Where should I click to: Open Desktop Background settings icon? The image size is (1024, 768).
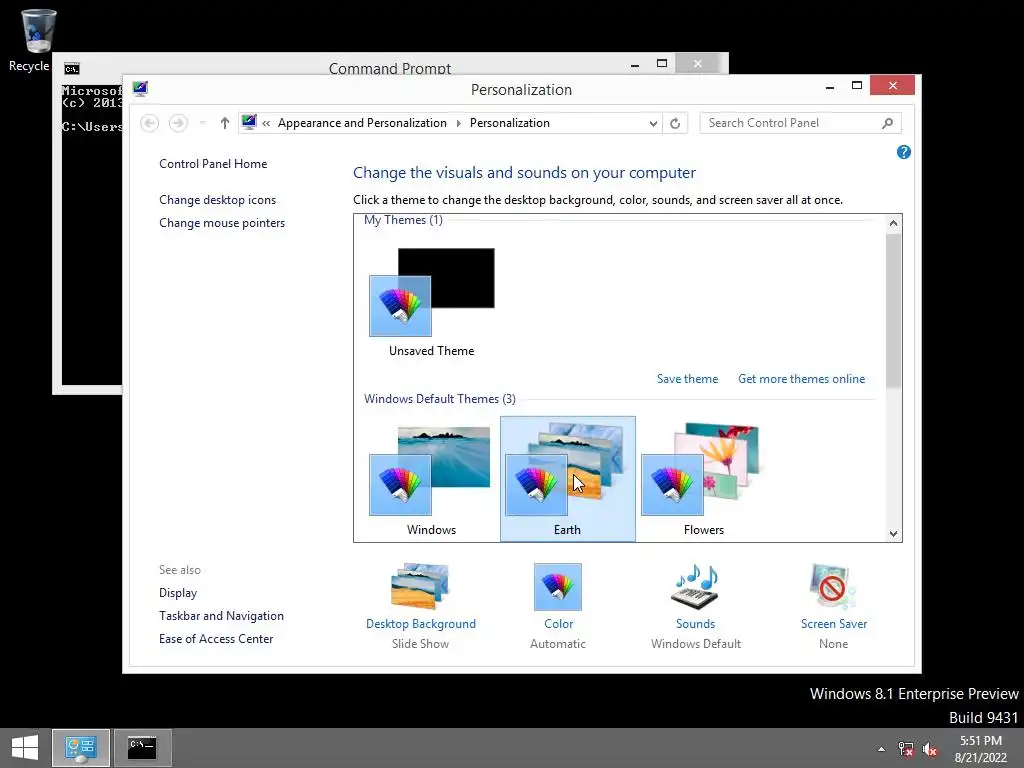(x=421, y=586)
